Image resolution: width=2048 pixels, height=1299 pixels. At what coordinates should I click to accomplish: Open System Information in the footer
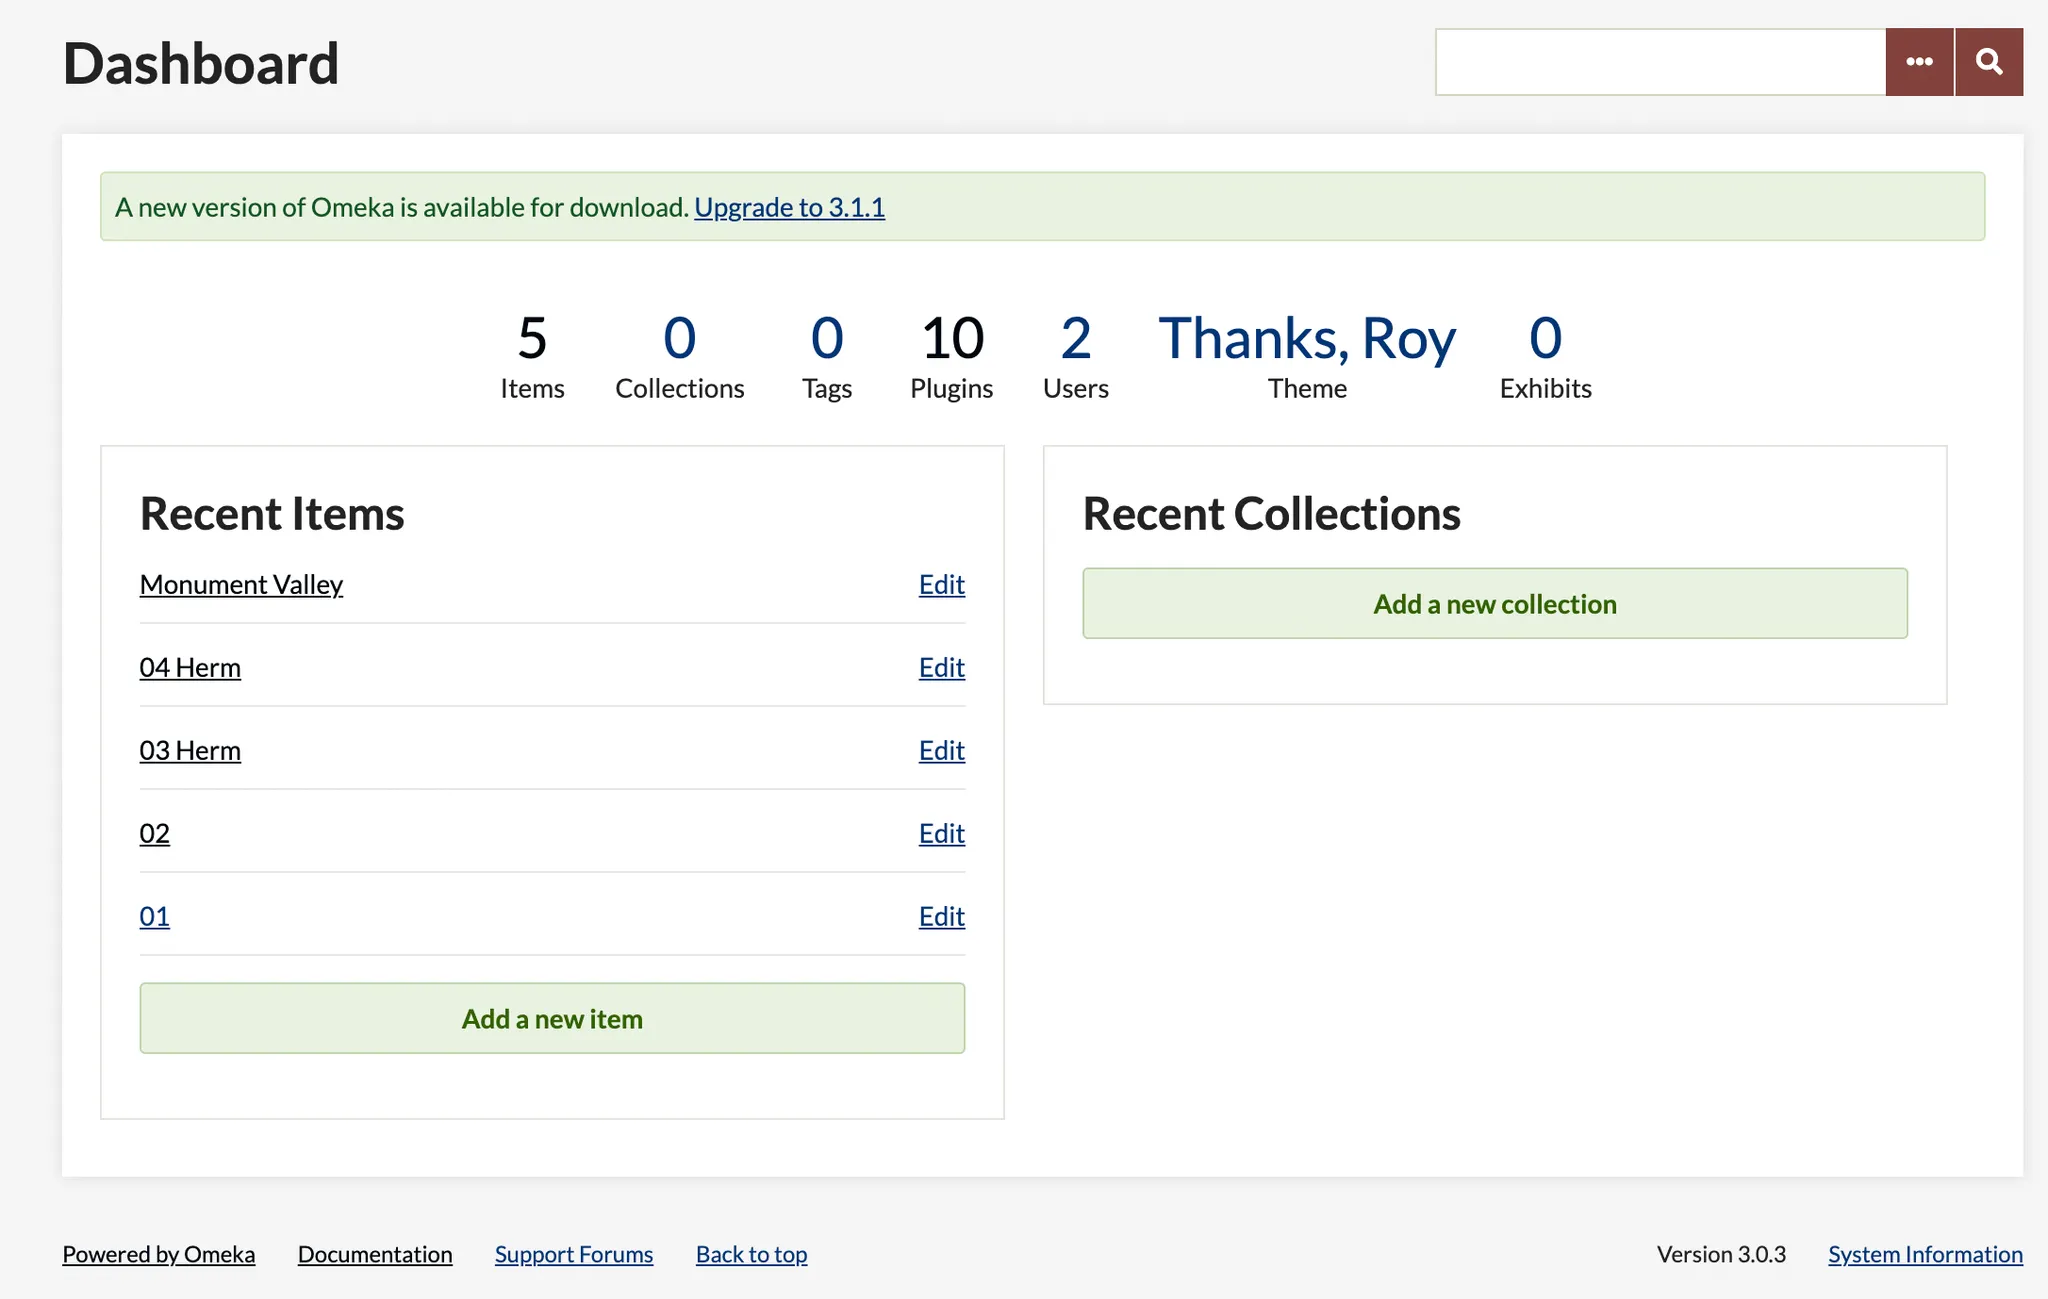(x=1924, y=1254)
